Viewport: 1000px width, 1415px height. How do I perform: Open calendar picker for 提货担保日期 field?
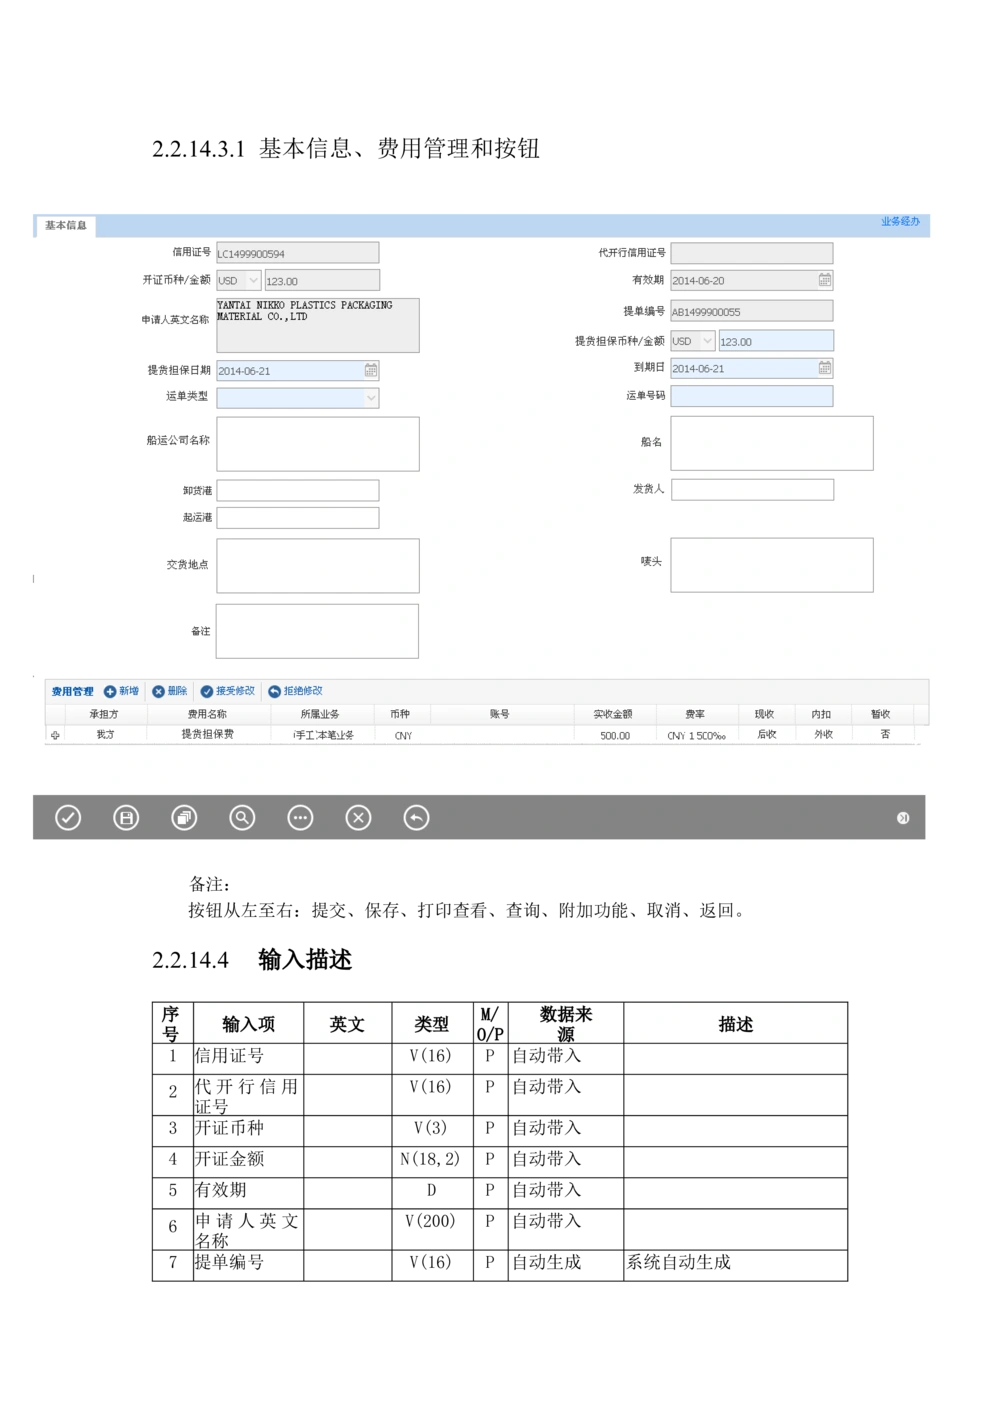370,370
